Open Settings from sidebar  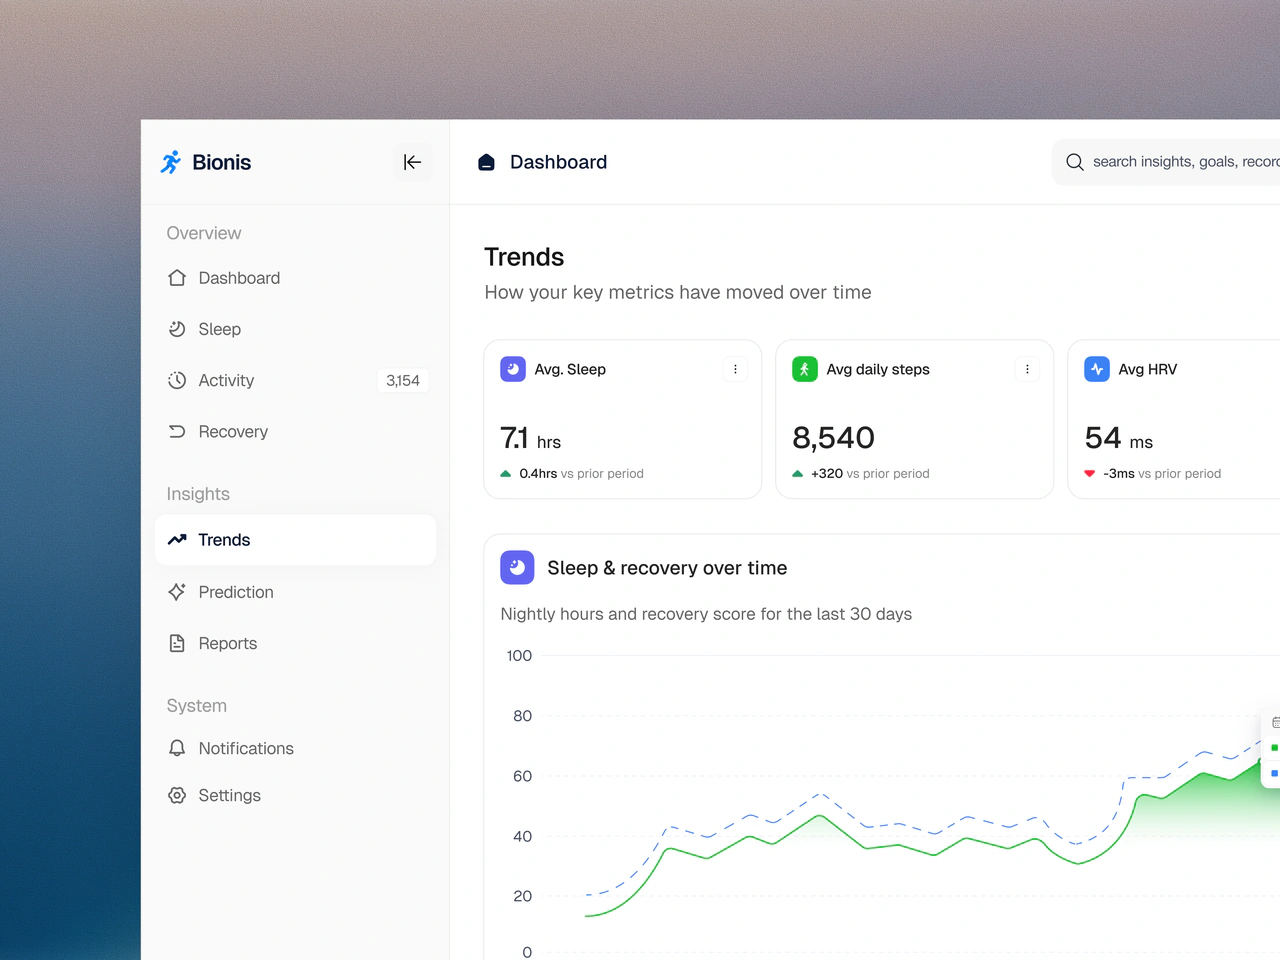(x=295, y=795)
